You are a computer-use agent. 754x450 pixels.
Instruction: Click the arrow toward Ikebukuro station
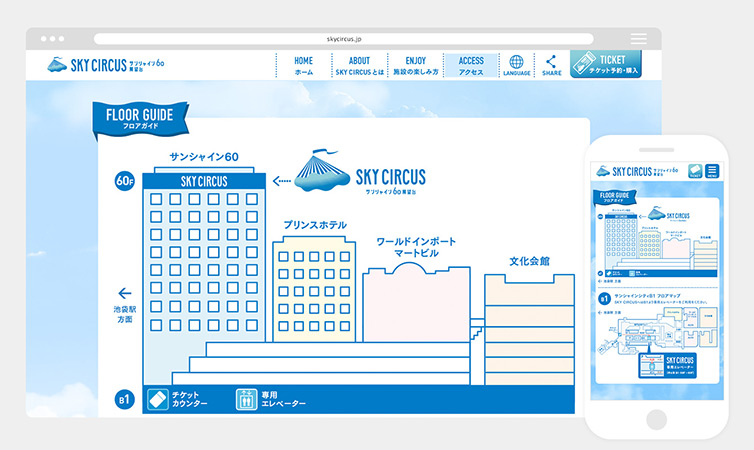(x=125, y=293)
